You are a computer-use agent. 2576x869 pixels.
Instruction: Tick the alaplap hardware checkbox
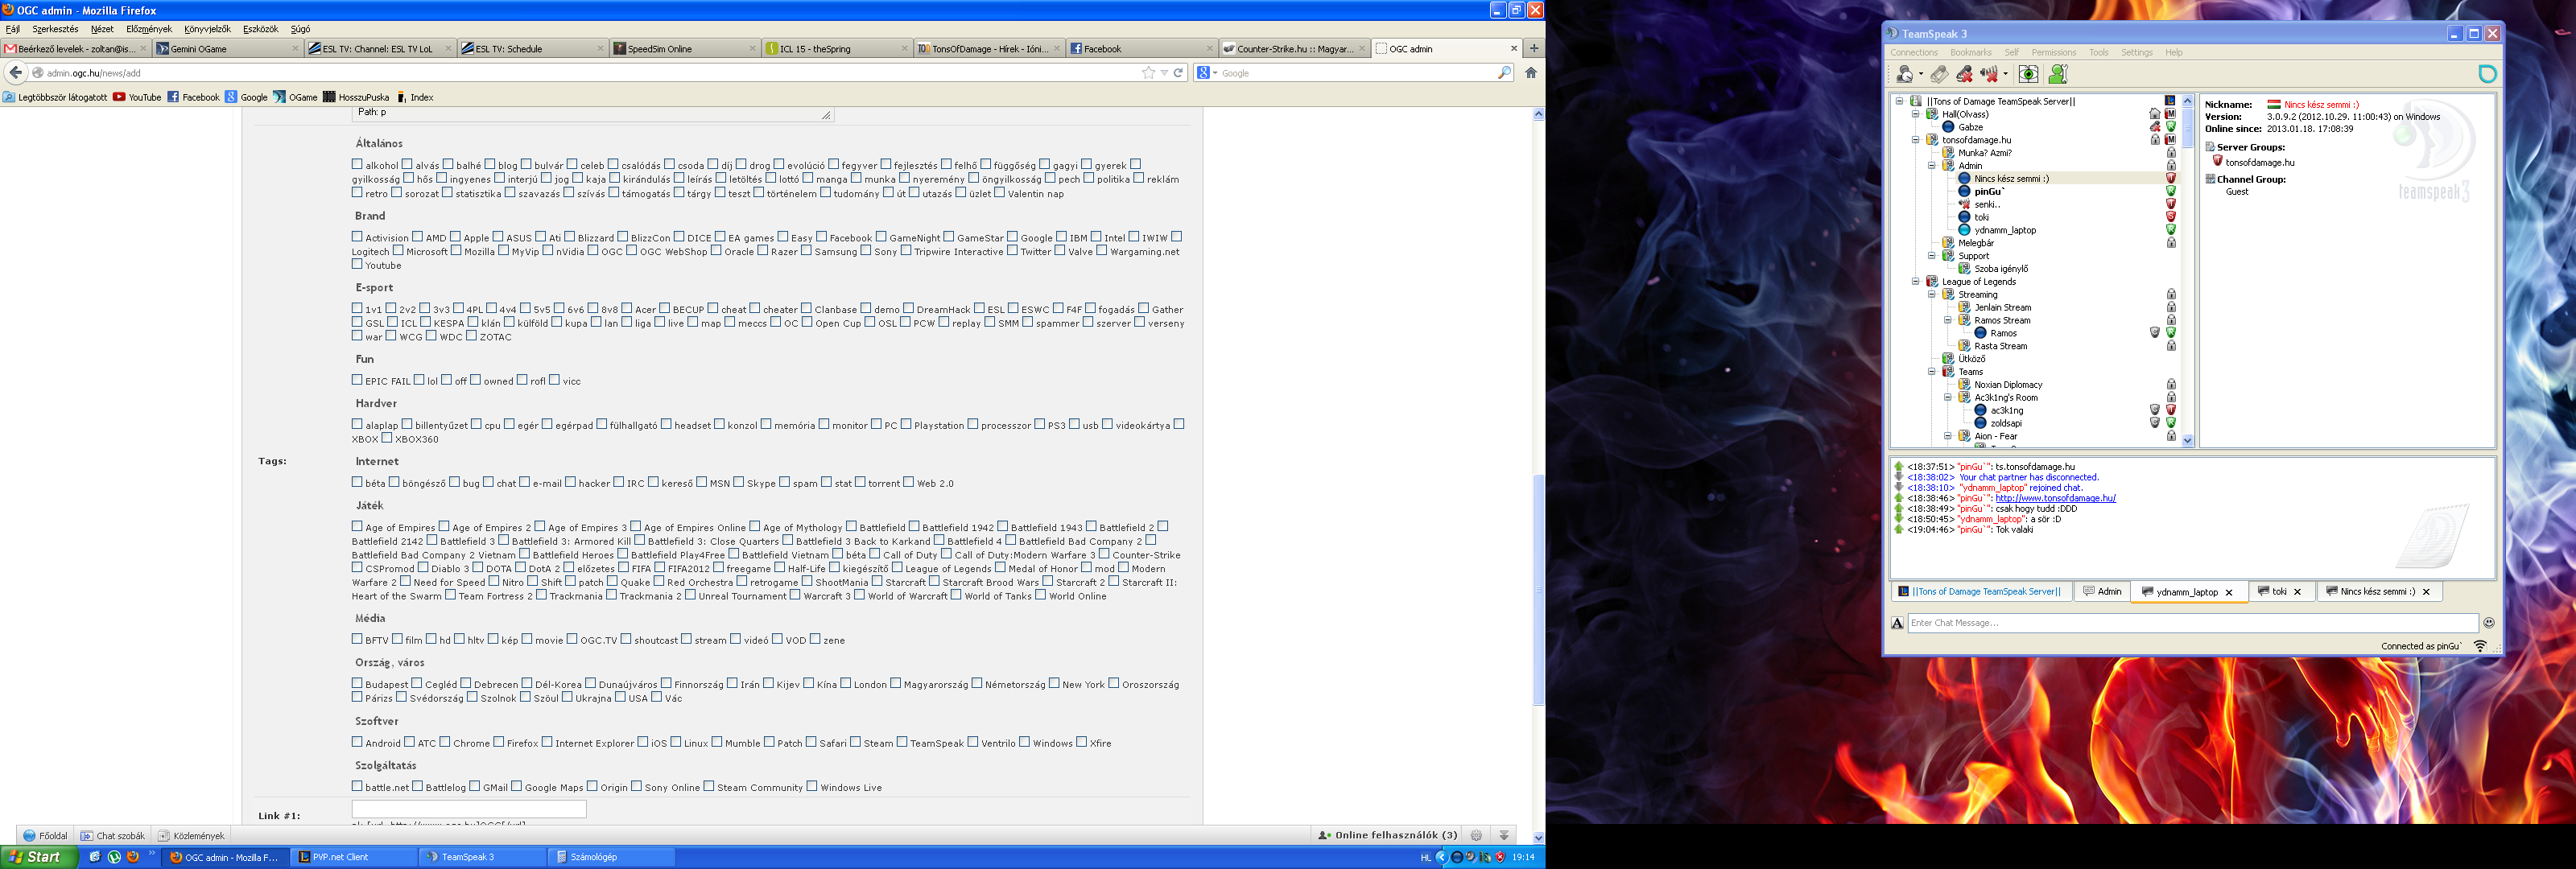[357, 424]
